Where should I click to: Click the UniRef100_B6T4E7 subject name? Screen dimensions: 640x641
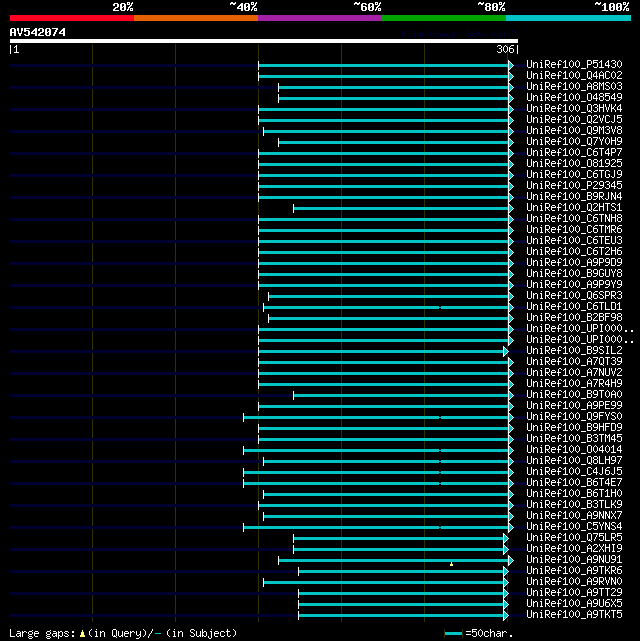[574, 483]
